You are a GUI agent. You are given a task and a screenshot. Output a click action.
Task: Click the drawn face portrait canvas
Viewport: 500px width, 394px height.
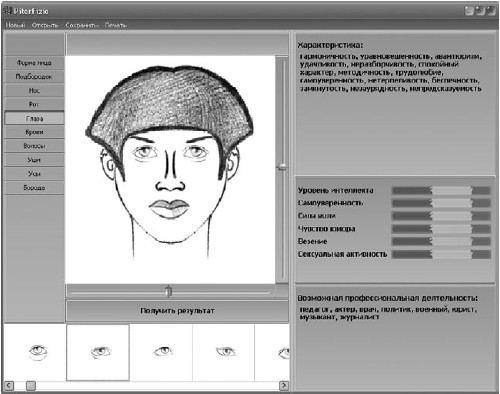pyautogui.click(x=170, y=170)
